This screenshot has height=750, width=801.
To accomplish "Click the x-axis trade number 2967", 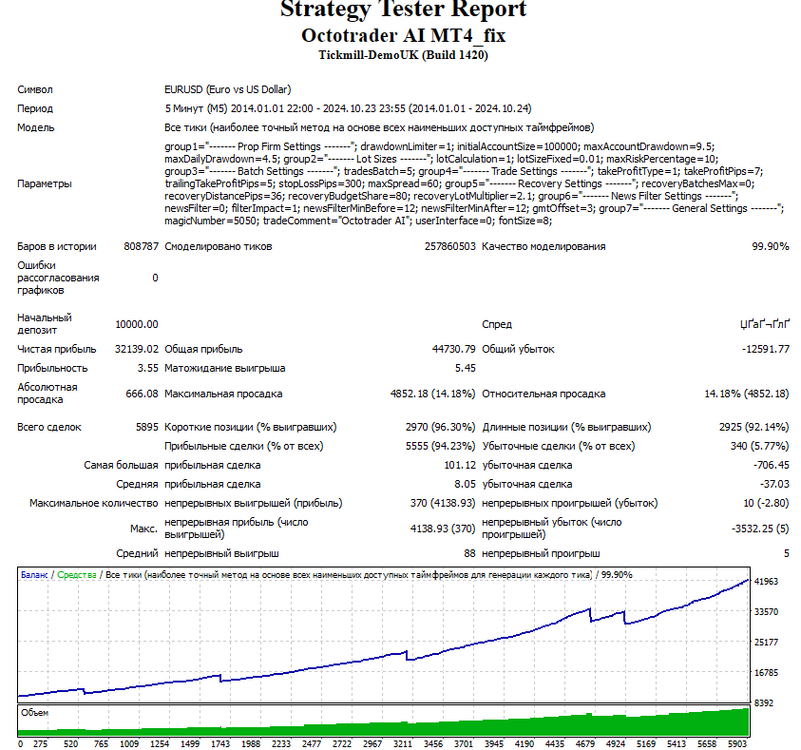I will tap(372, 744).
